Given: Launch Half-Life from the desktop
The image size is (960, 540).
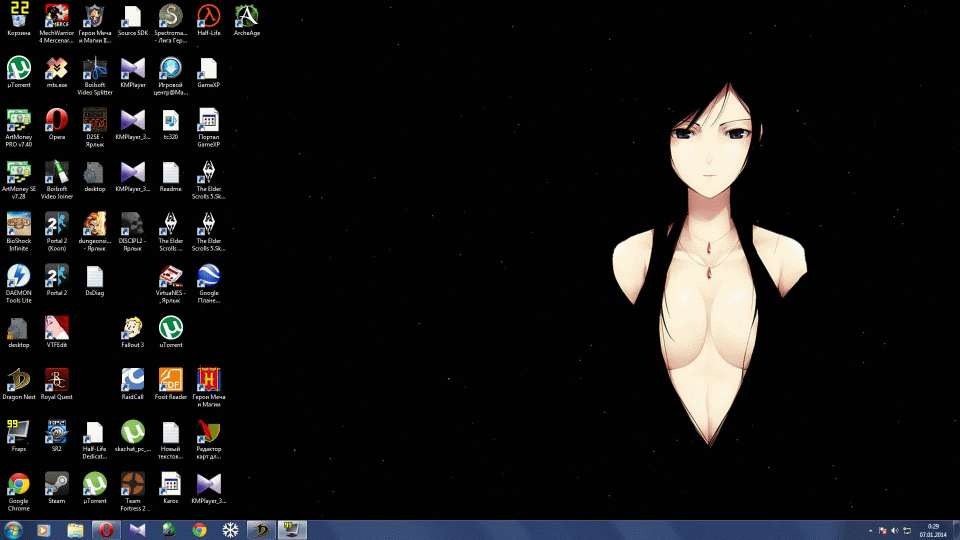Looking at the screenshot, I should point(208,15).
